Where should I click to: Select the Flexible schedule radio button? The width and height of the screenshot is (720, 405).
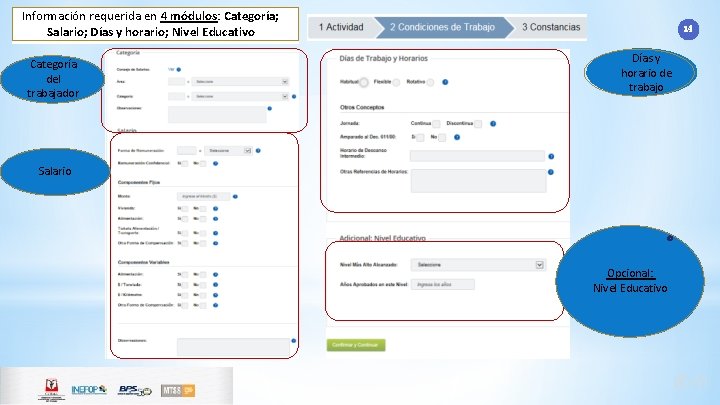click(x=396, y=82)
